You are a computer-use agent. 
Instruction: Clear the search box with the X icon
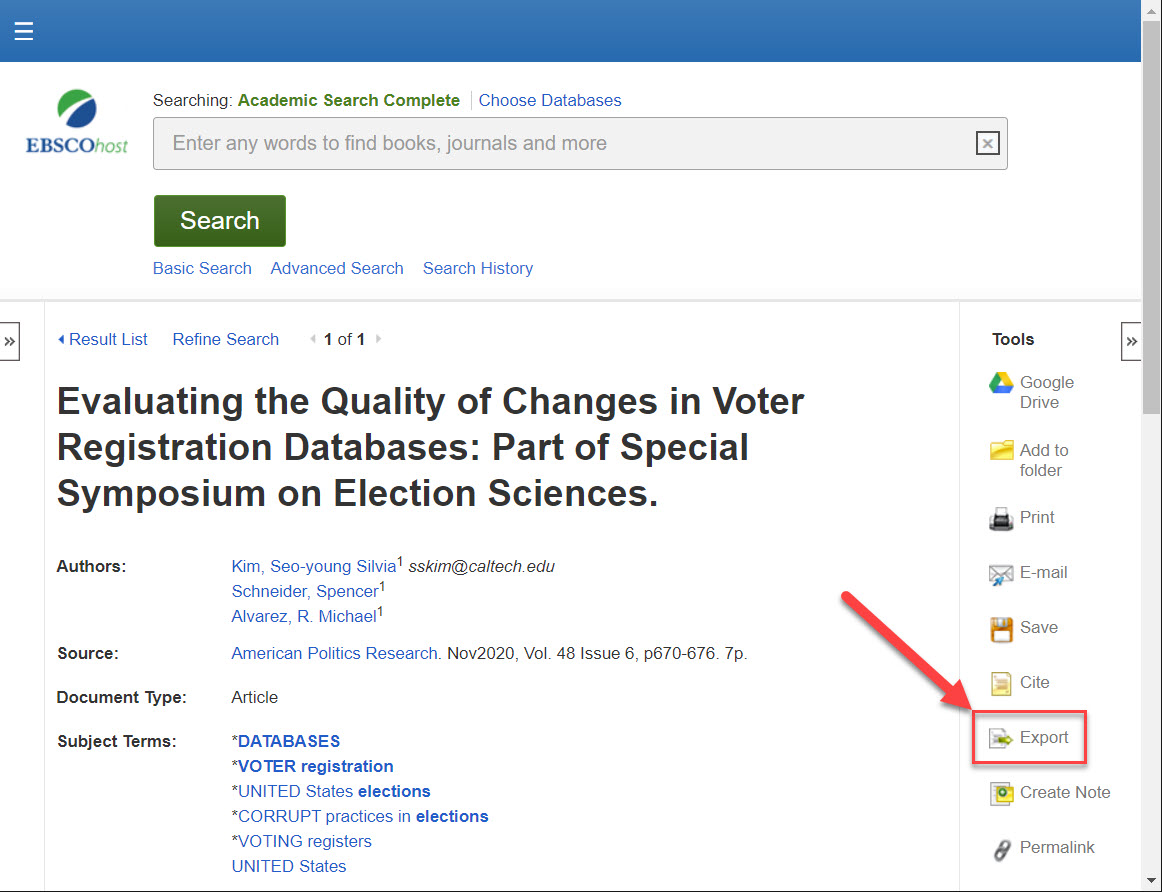tap(987, 143)
